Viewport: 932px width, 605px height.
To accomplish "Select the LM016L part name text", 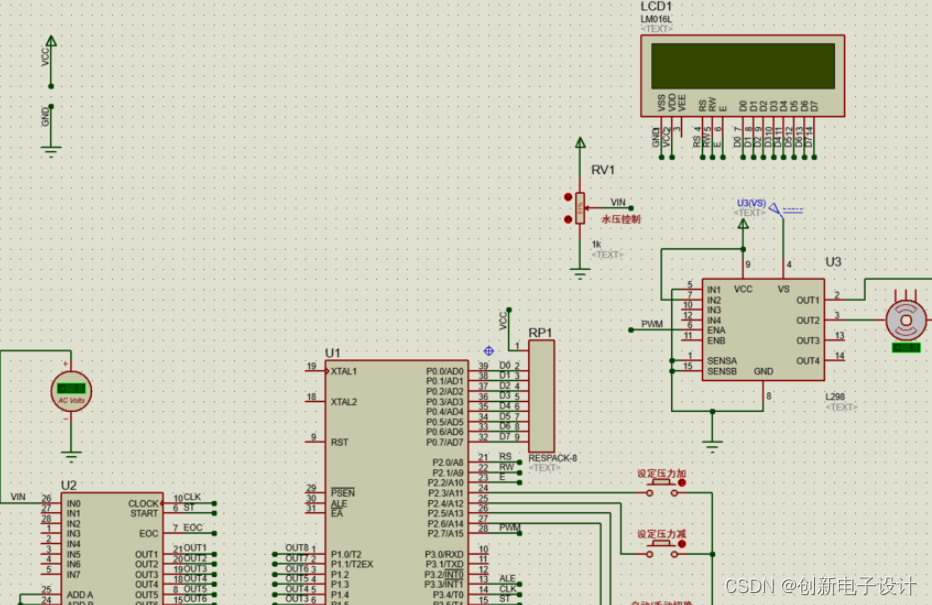I will click(x=656, y=19).
